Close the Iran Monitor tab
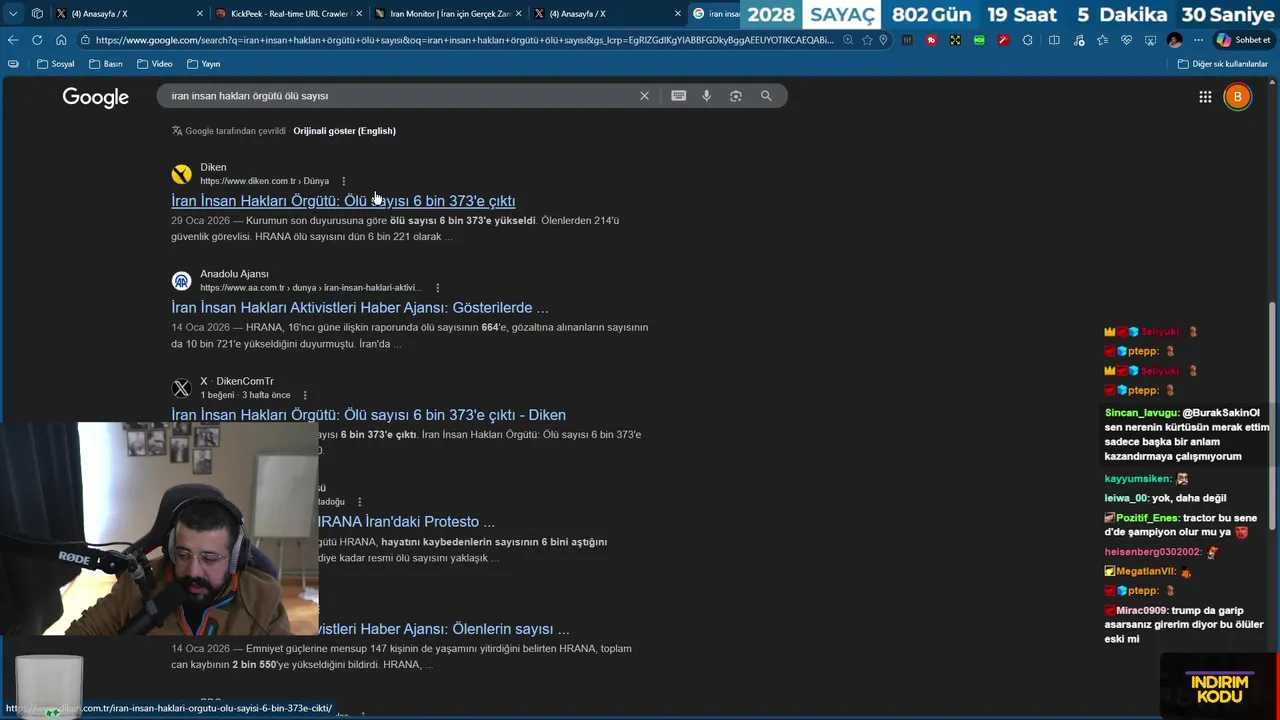 pyautogui.click(x=518, y=14)
